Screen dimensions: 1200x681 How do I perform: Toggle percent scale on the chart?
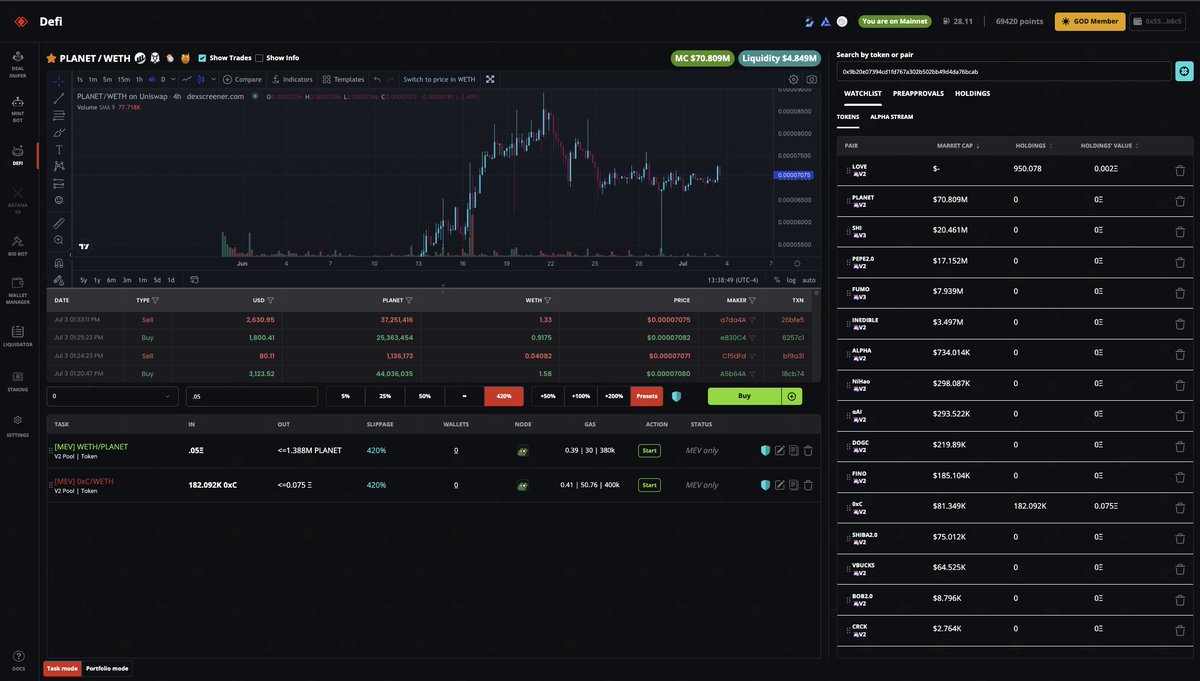coord(778,280)
